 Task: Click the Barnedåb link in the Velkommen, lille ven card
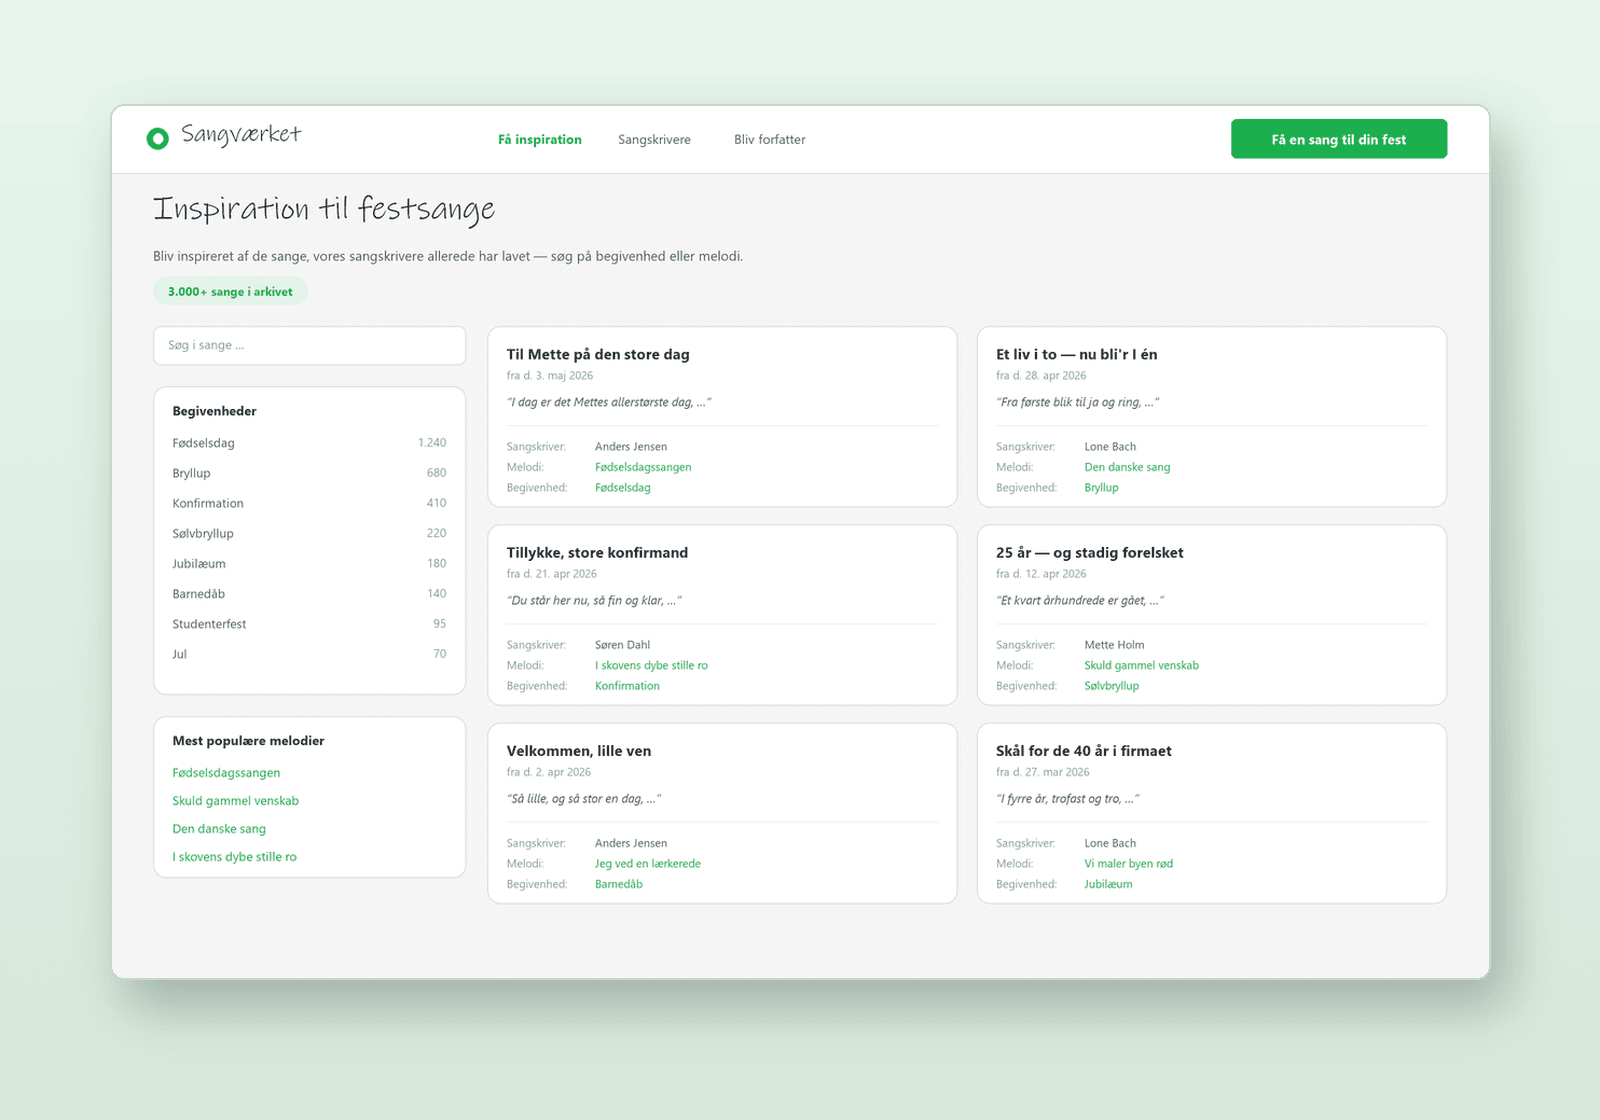618,884
